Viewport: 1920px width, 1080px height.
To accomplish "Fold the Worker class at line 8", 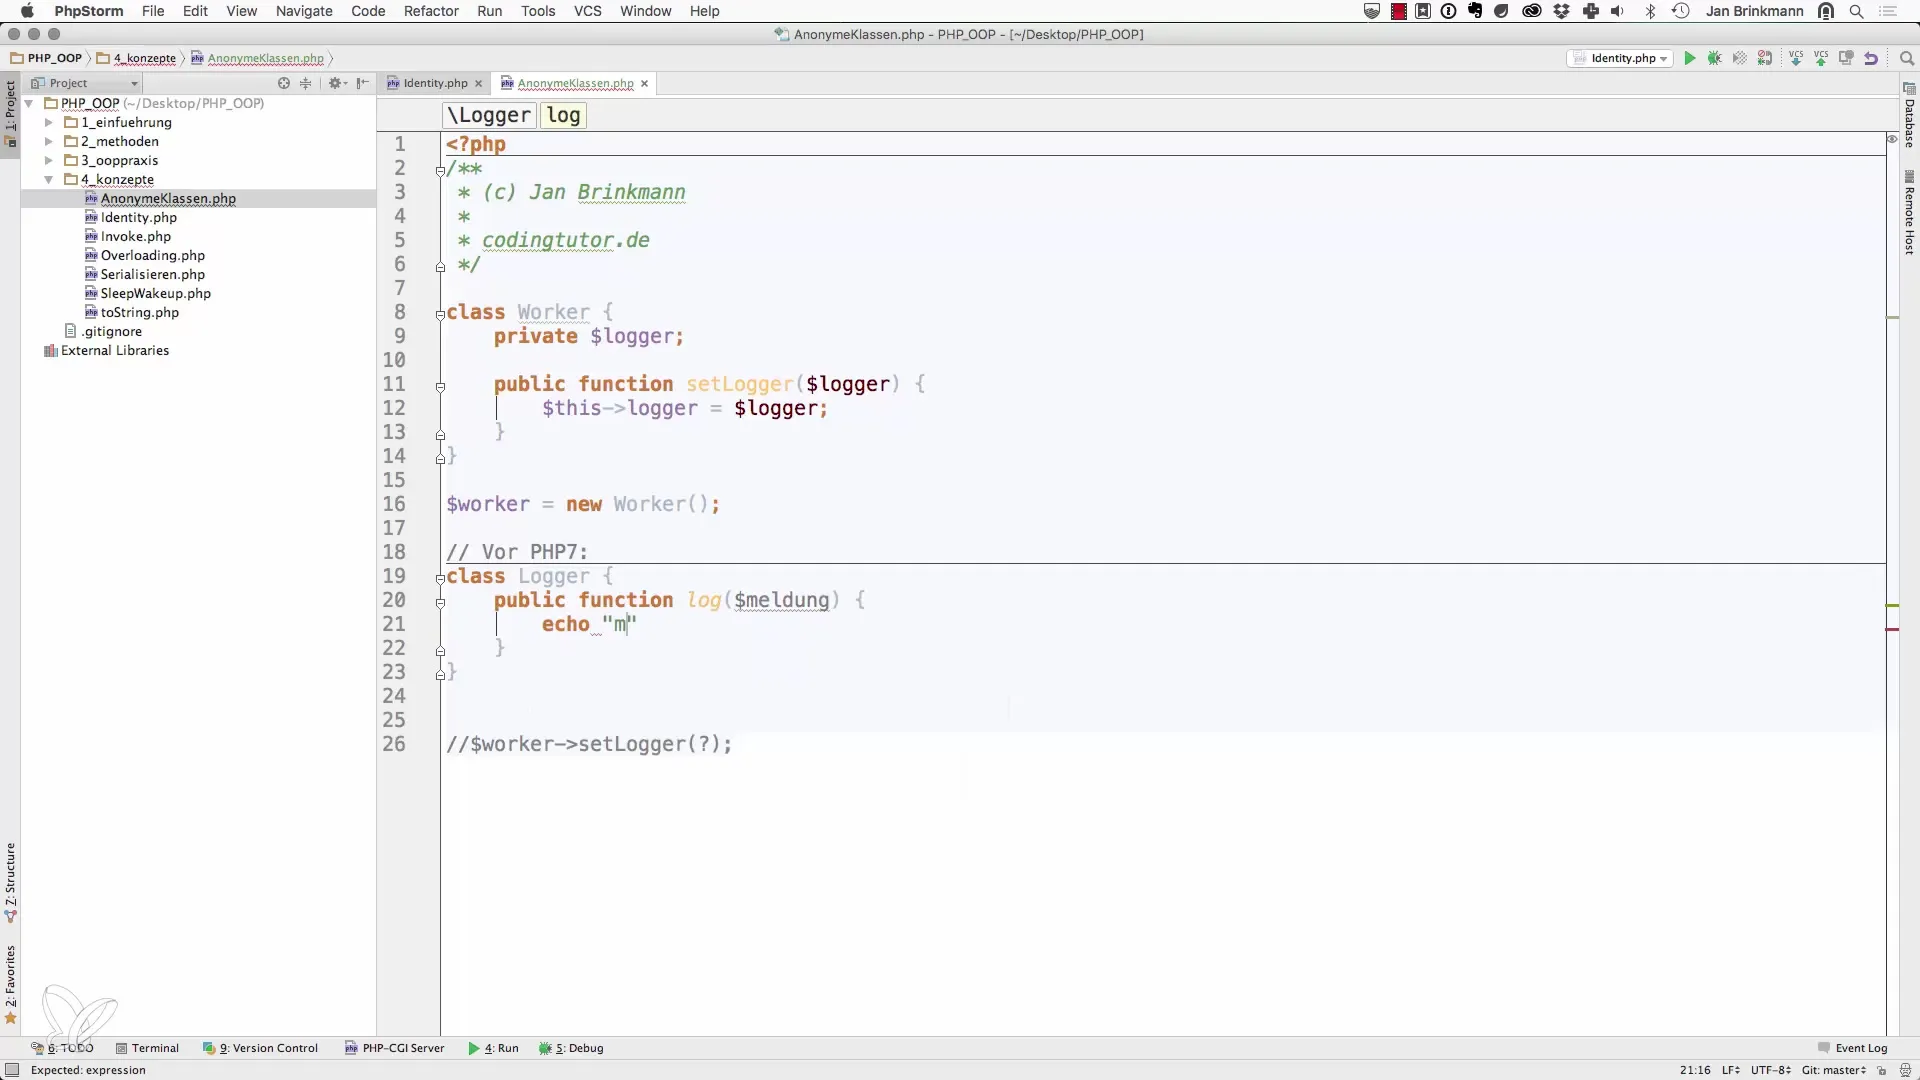I will click(x=440, y=314).
